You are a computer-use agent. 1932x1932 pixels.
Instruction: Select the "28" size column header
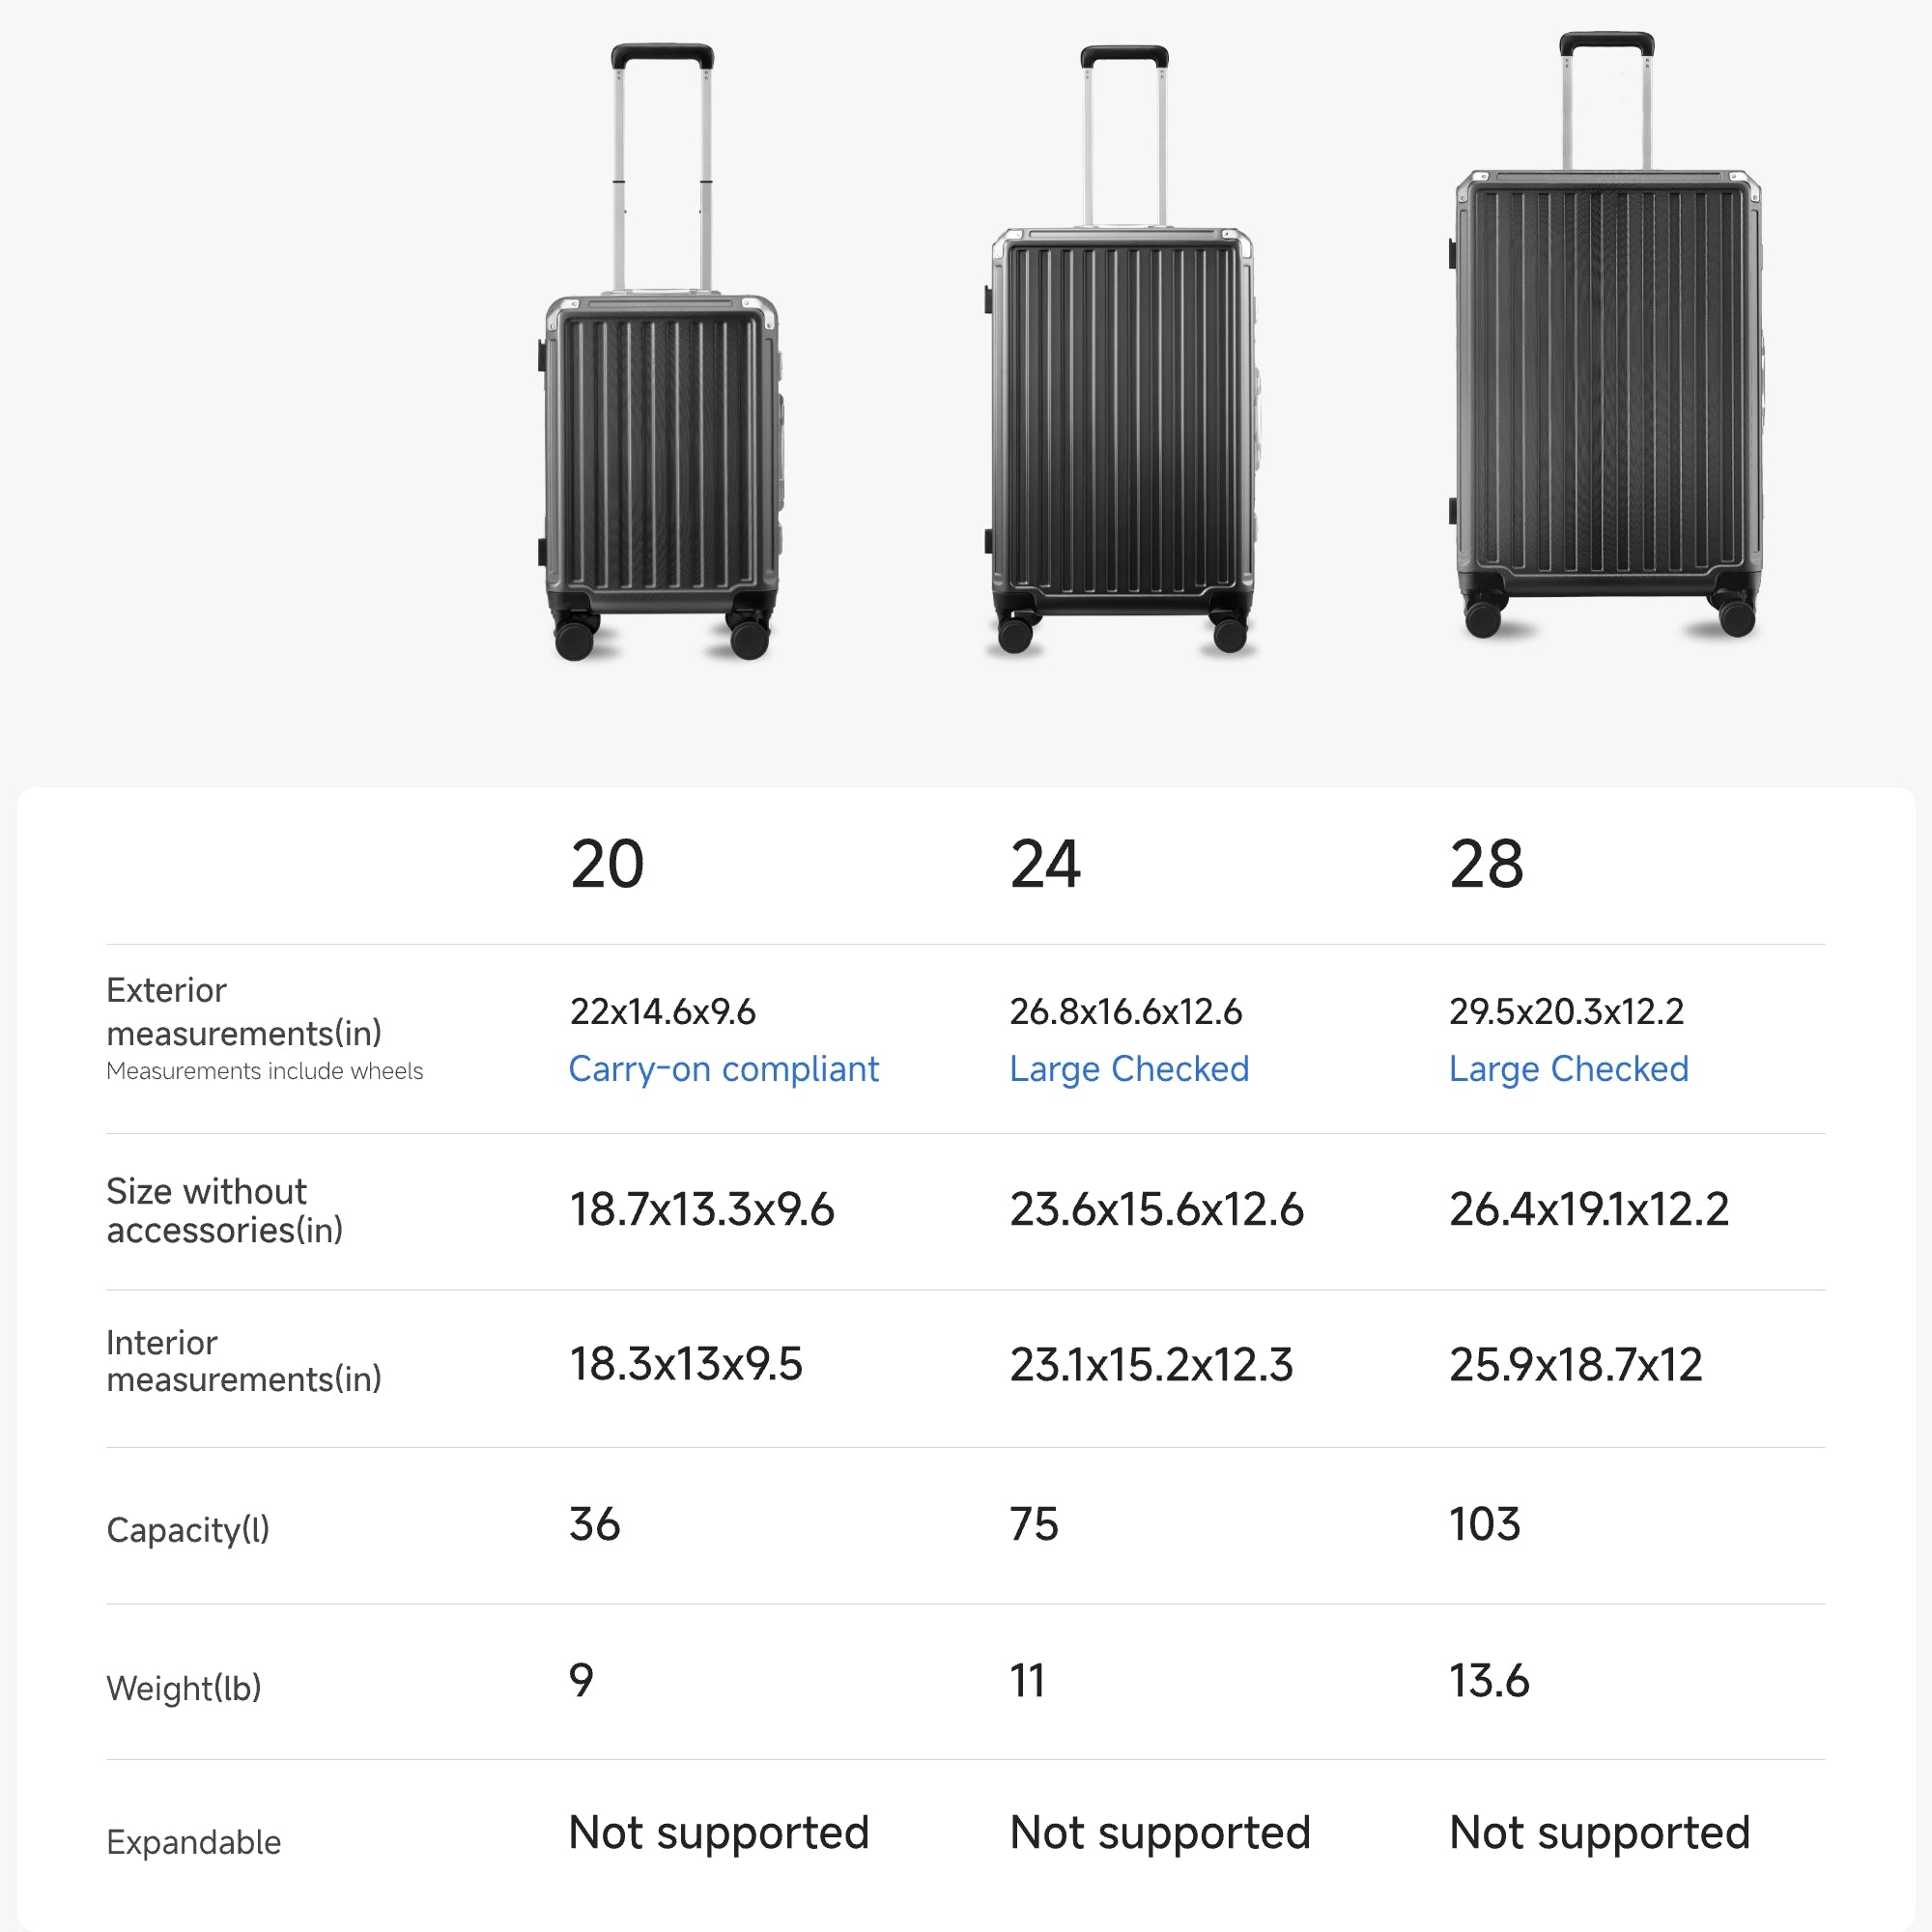[1486, 864]
